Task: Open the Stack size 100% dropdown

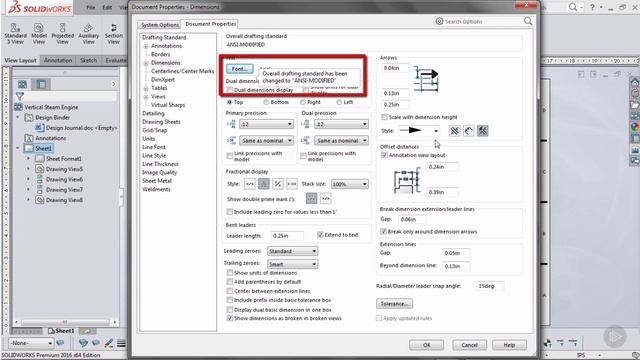Action: pos(350,184)
